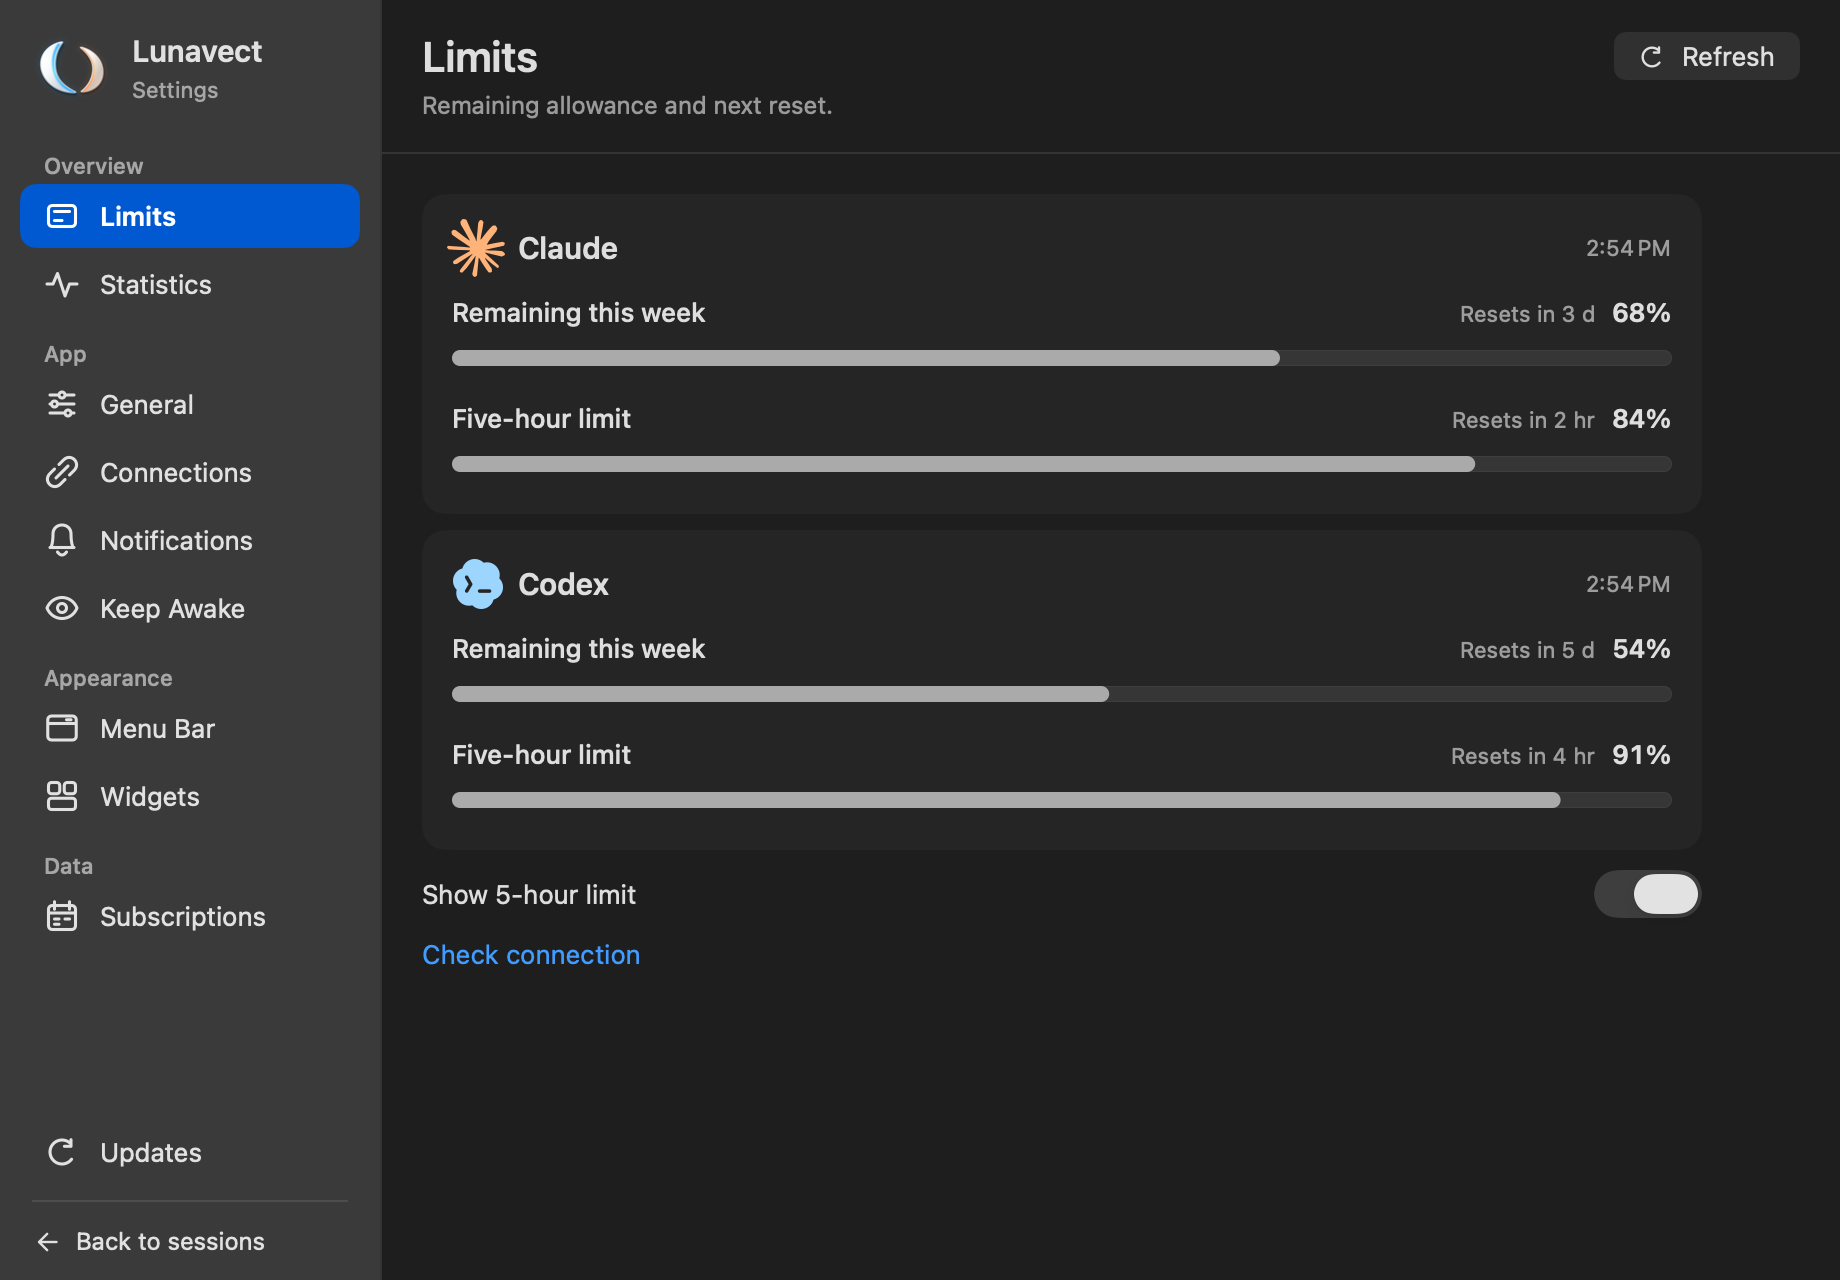1840x1280 pixels.
Task: Click the Data section header
Action: 68,866
